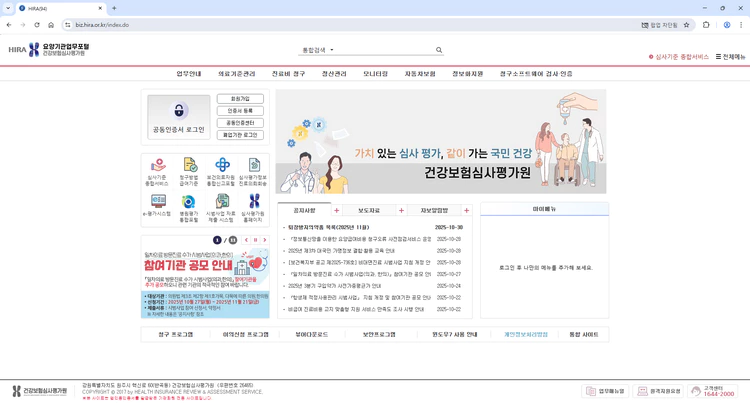Pause the banner slideshow
Image resolution: width=750 pixels, height=403 pixels.
pyautogui.click(x=255, y=240)
